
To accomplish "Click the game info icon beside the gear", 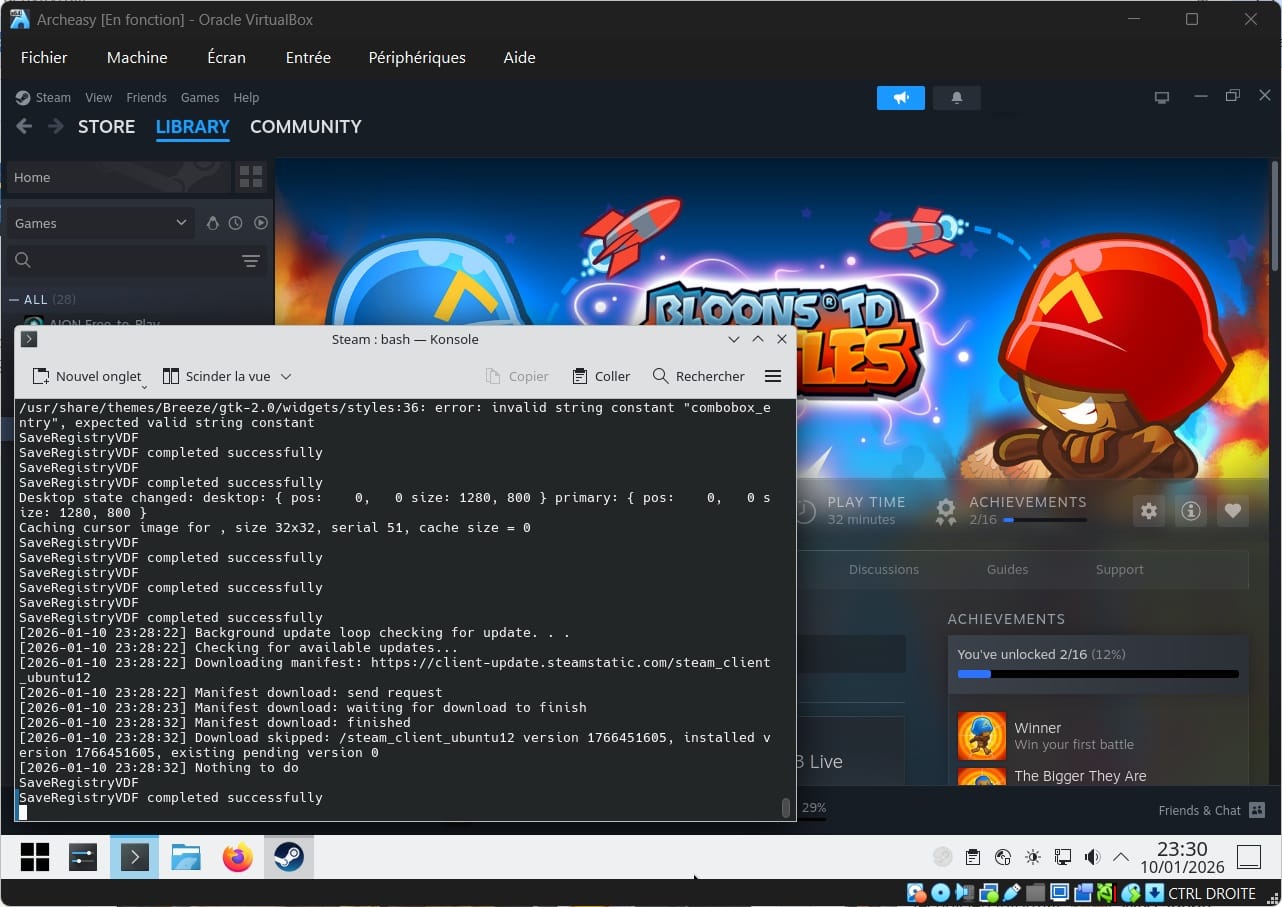I will click(x=1190, y=510).
